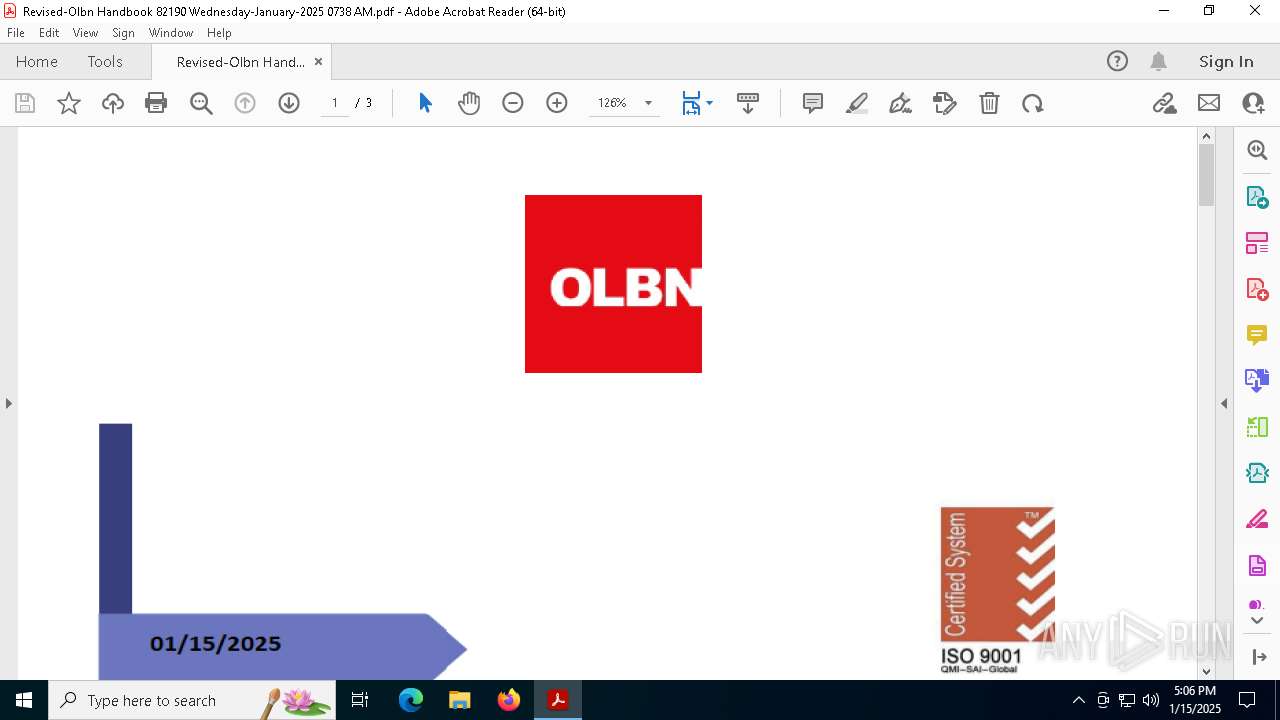Go to previous page with the up arrow

(x=245, y=103)
